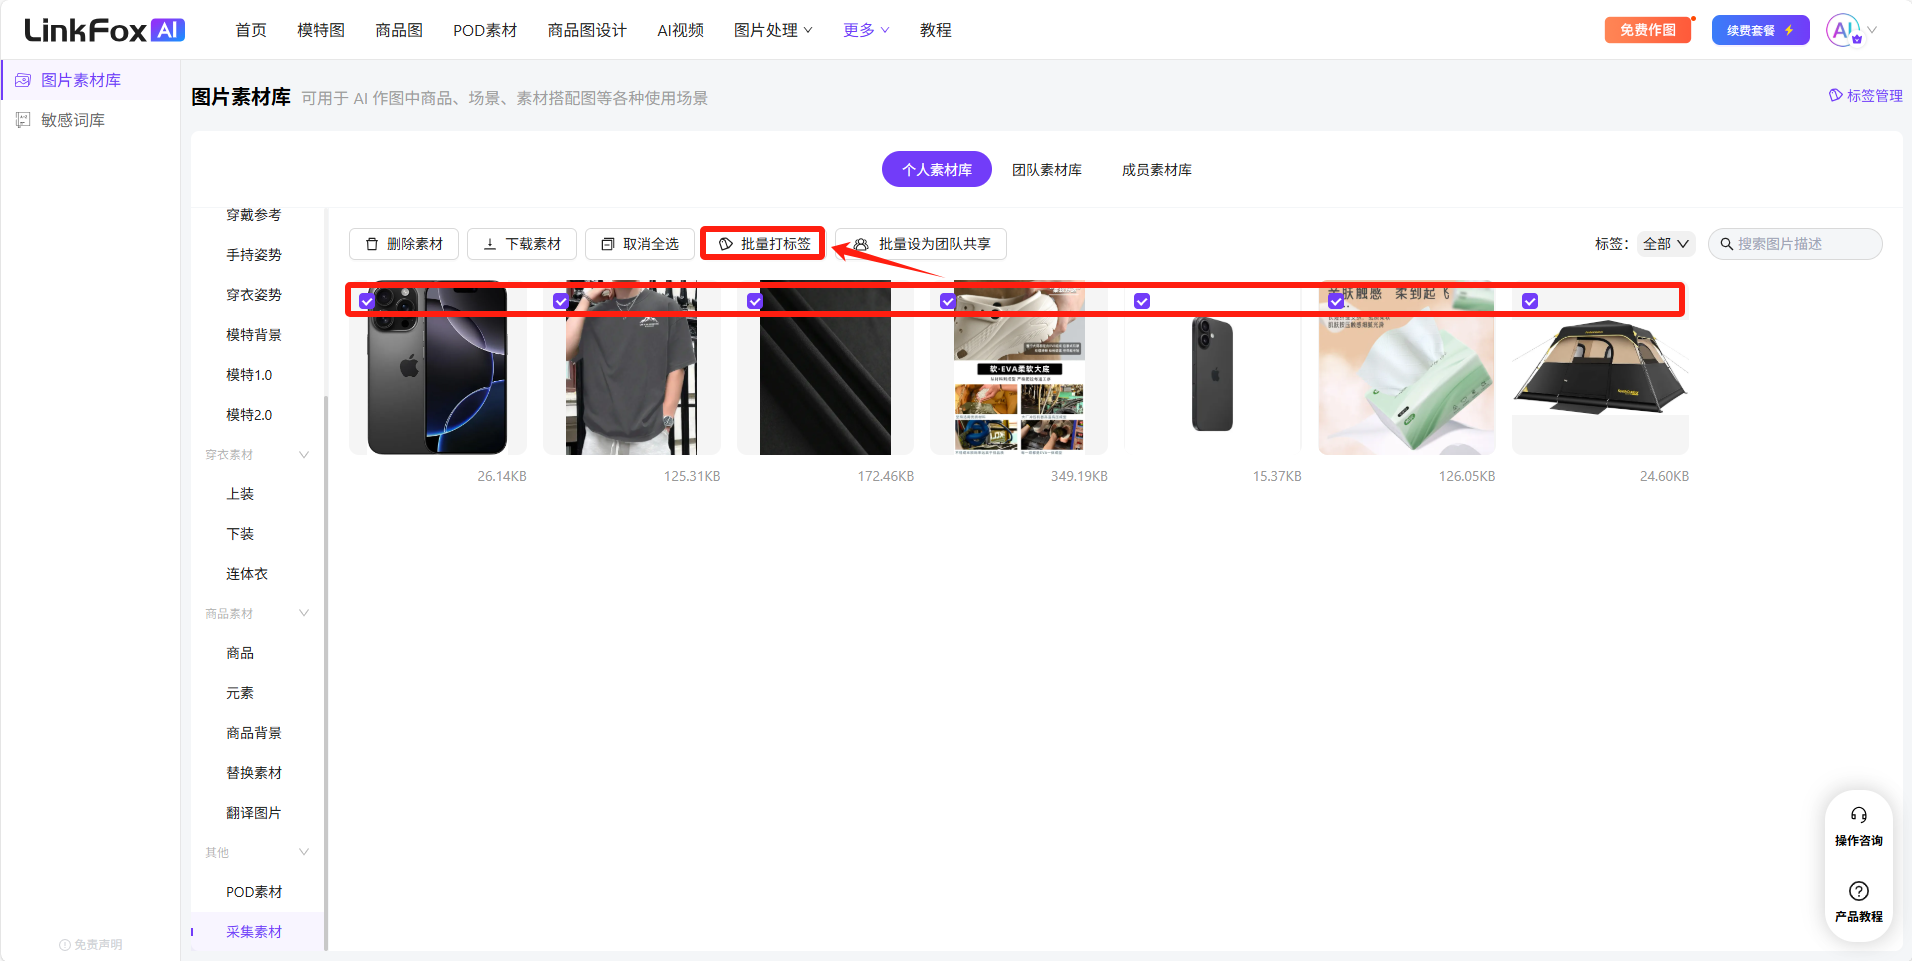Select 采集素材 category

[254, 932]
